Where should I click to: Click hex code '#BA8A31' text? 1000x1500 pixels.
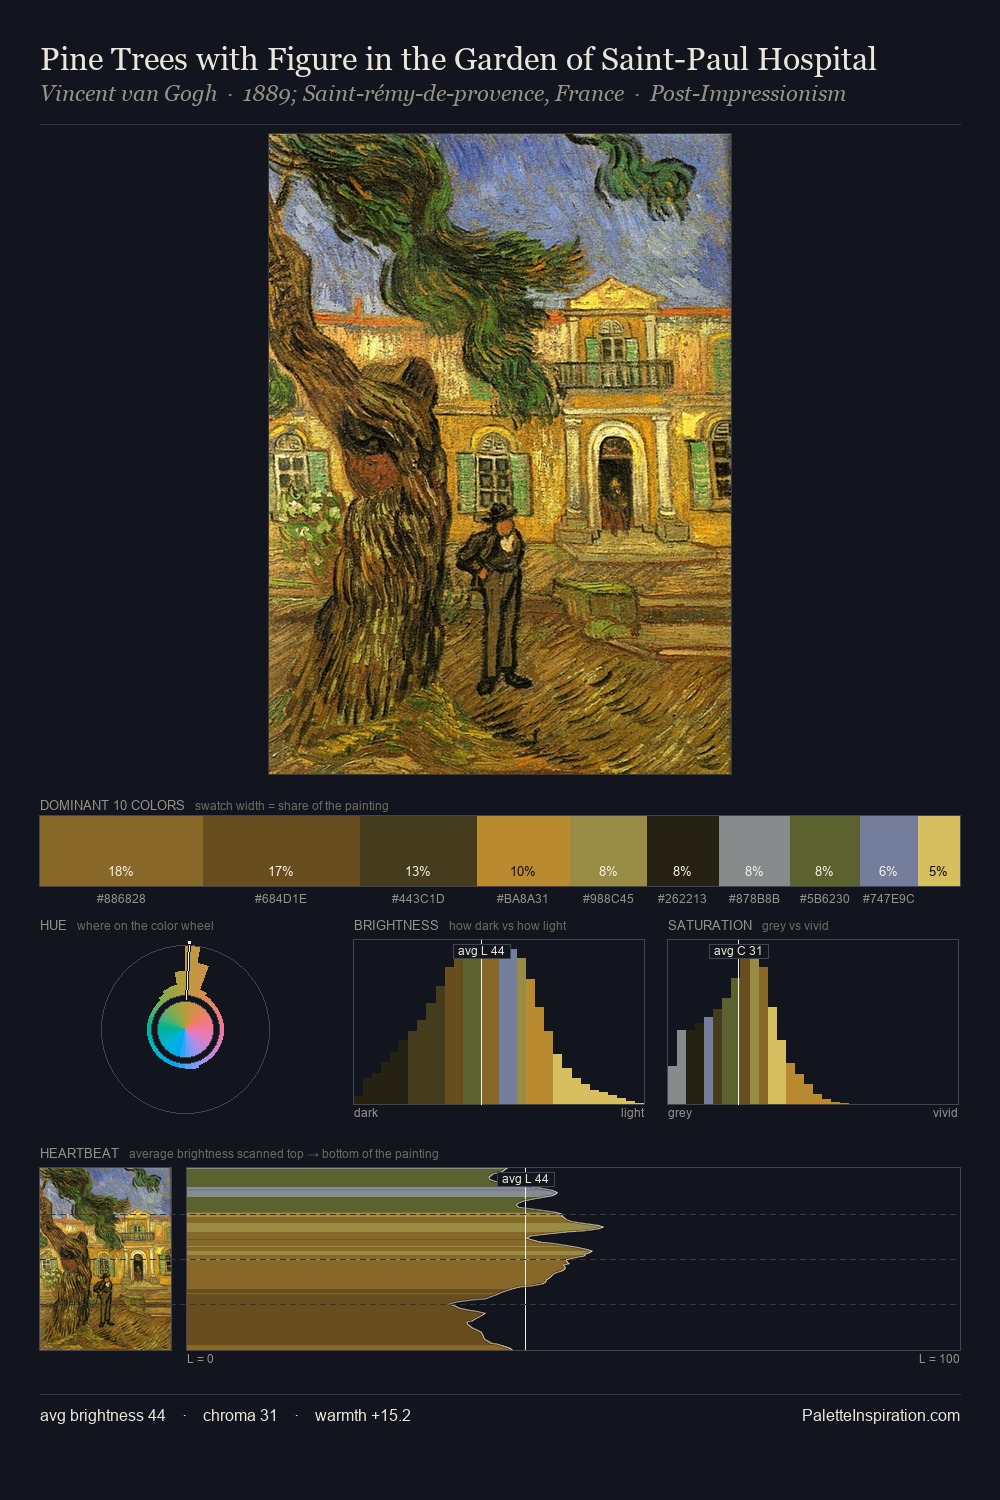pos(523,899)
